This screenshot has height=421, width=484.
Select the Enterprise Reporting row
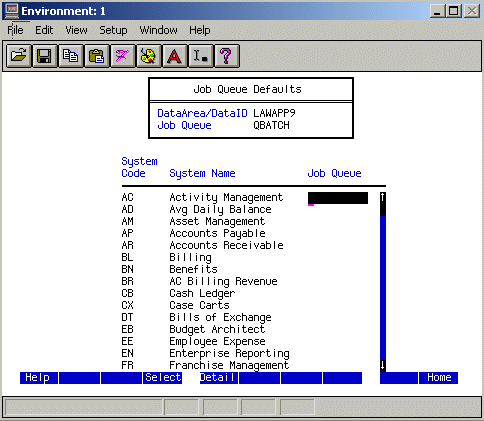click(229, 353)
